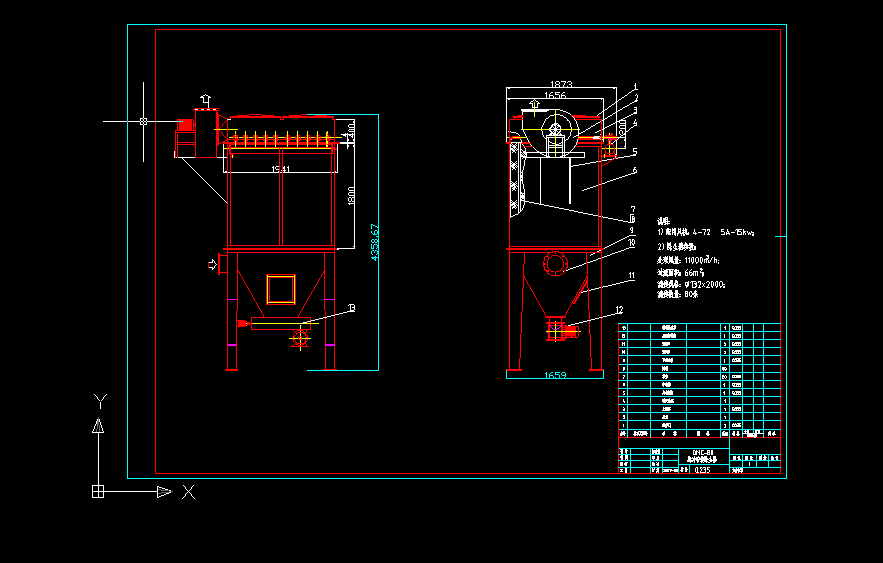Select the up-arrow above fan in right view
883x563 pixels.
pos(534,104)
